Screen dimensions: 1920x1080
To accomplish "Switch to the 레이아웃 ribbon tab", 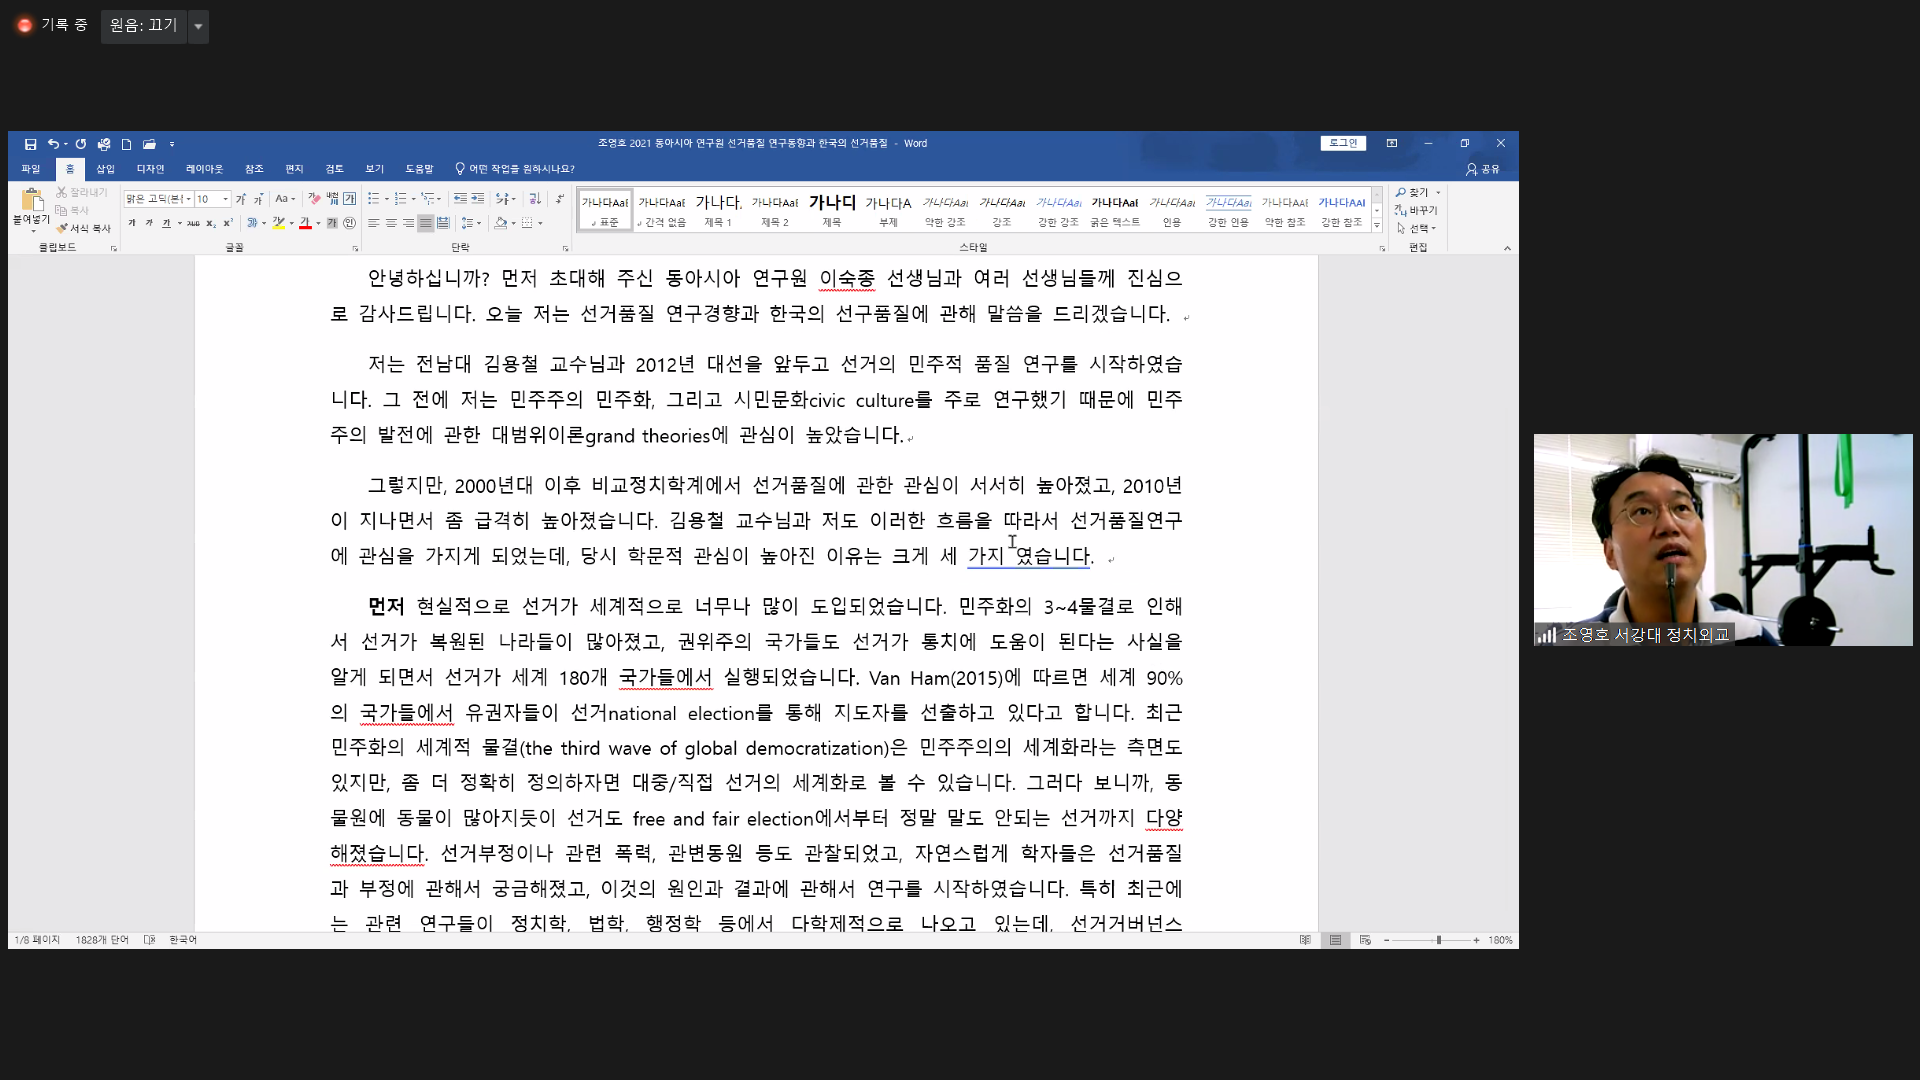I will pyautogui.click(x=204, y=169).
